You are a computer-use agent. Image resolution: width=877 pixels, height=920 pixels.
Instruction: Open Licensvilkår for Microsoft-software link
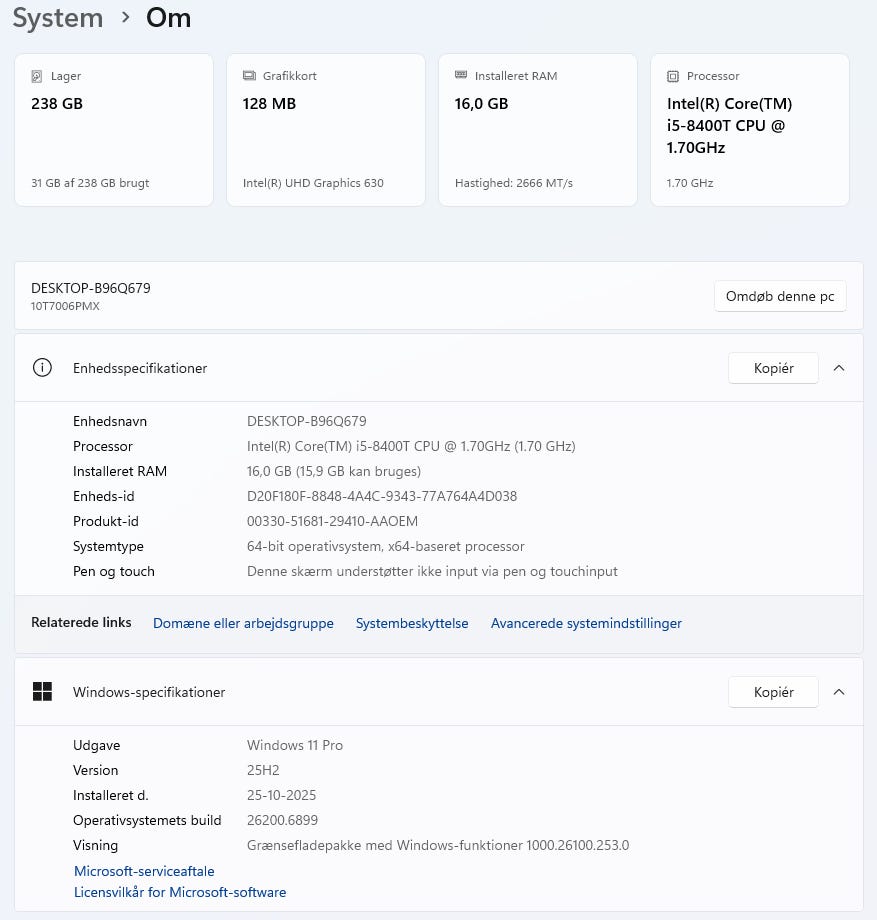click(x=180, y=892)
